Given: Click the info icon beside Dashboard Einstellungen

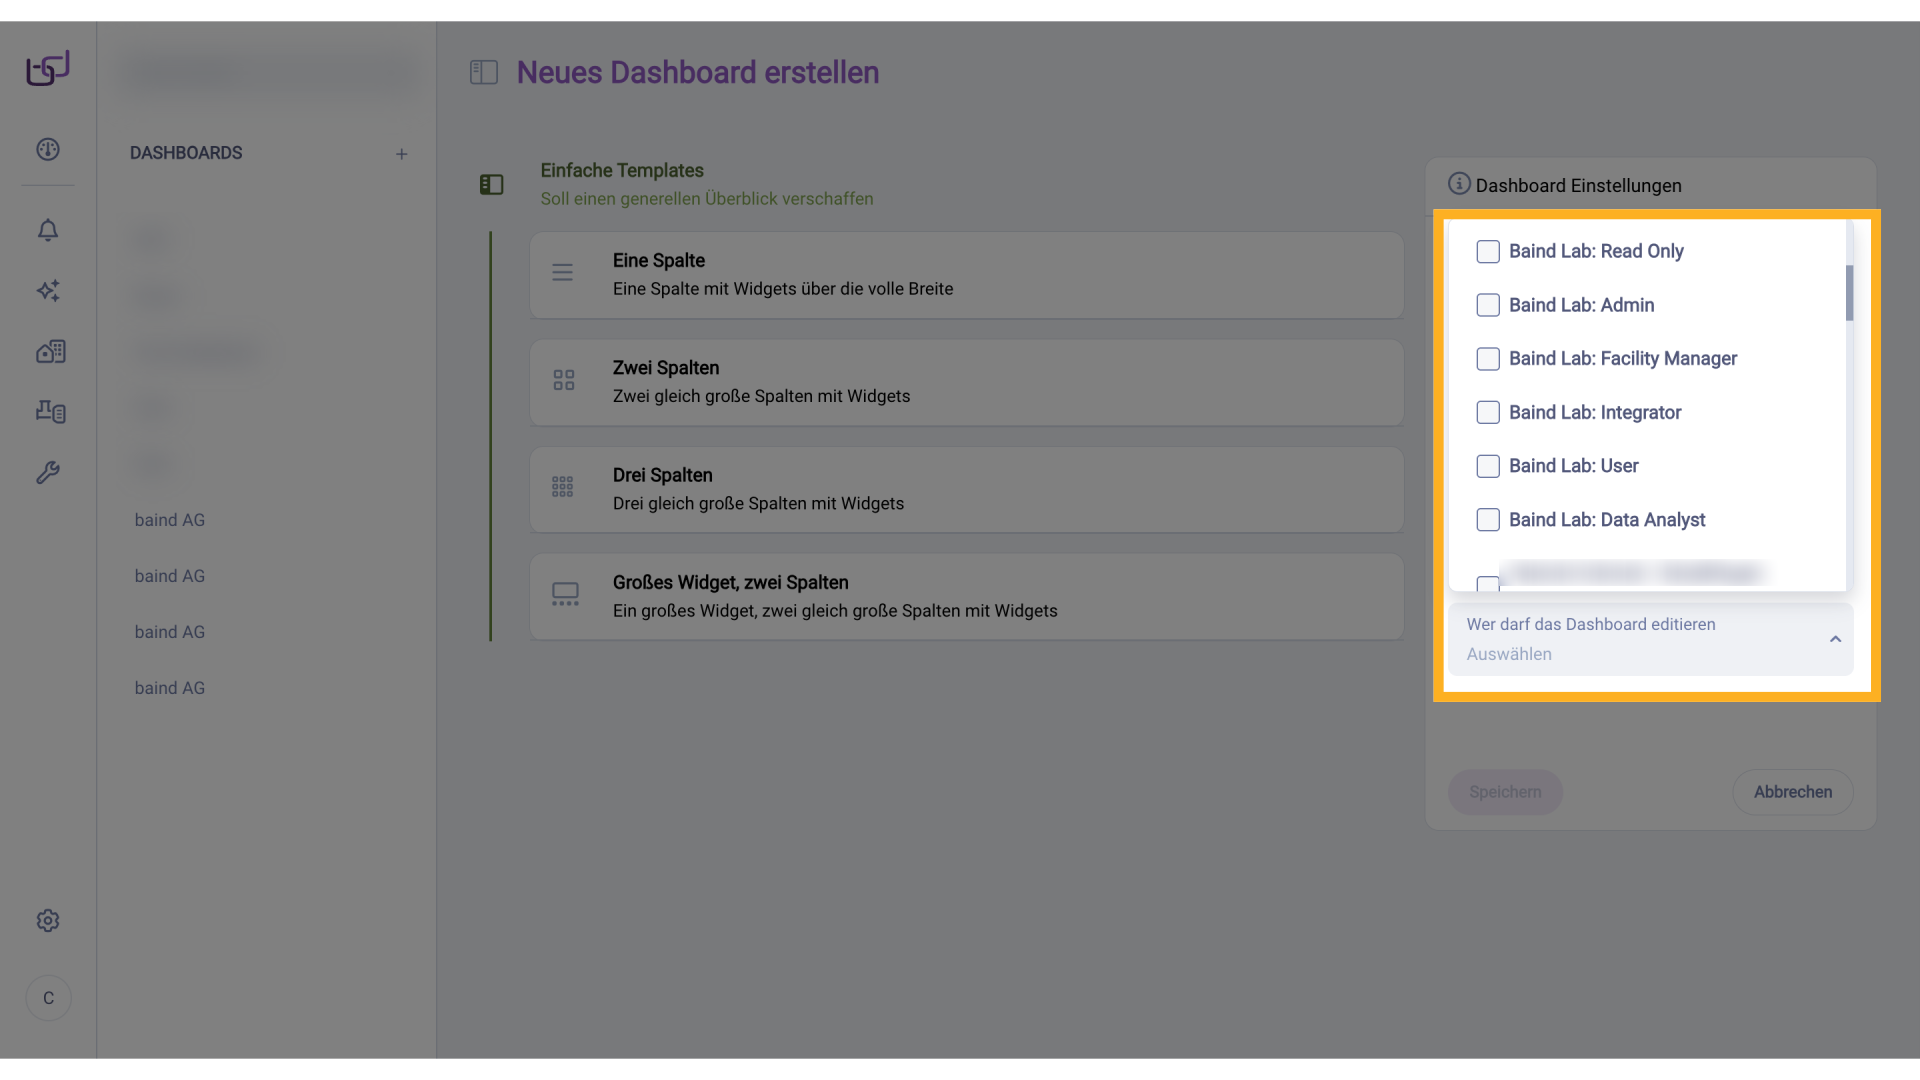Looking at the screenshot, I should coord(1459,184).
